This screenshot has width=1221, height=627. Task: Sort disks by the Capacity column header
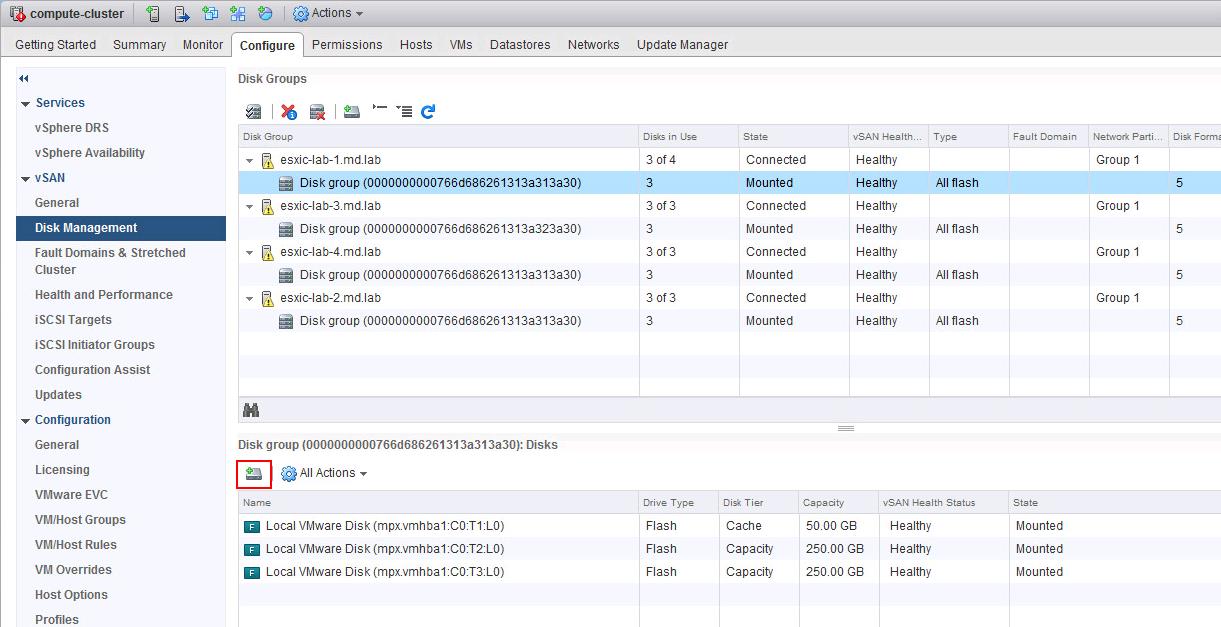(x=839, y=503)
